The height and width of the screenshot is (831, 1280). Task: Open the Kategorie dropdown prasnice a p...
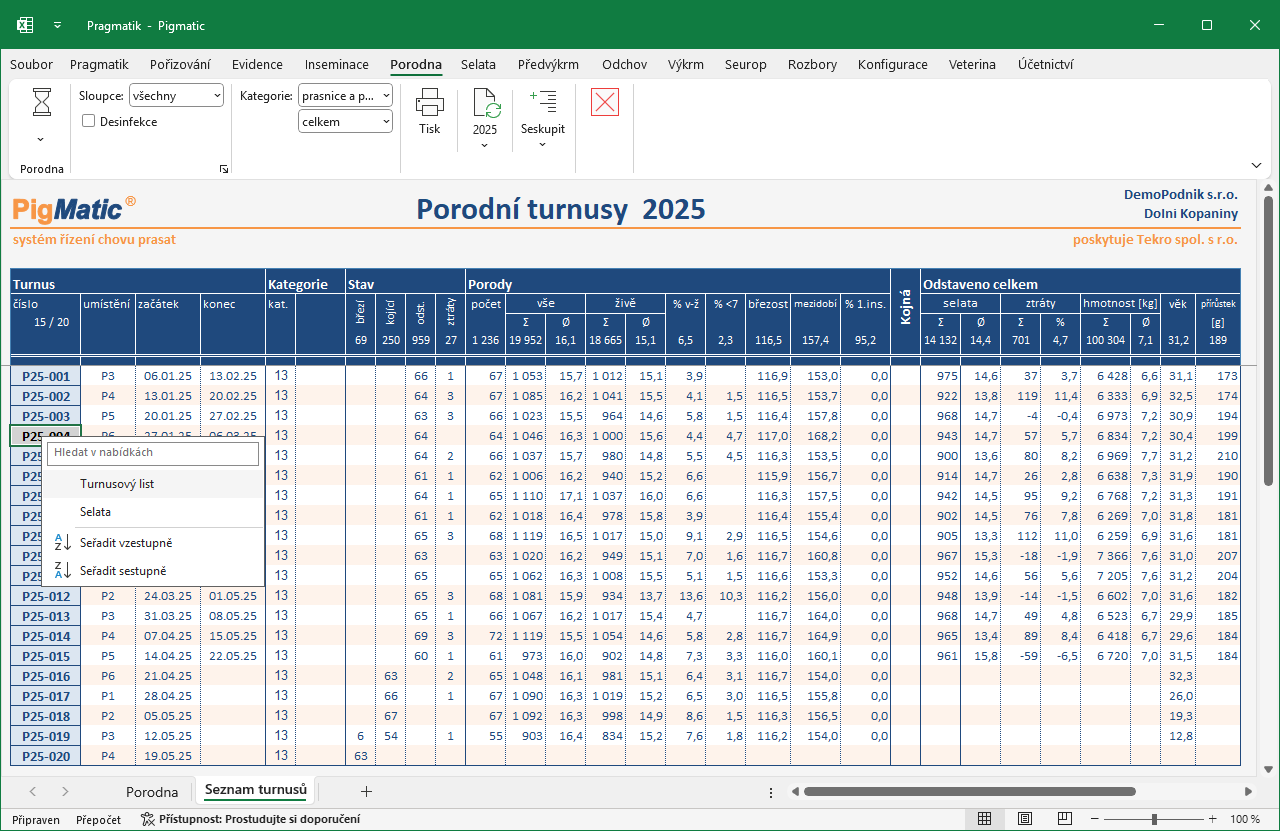[x=345, y=96]
